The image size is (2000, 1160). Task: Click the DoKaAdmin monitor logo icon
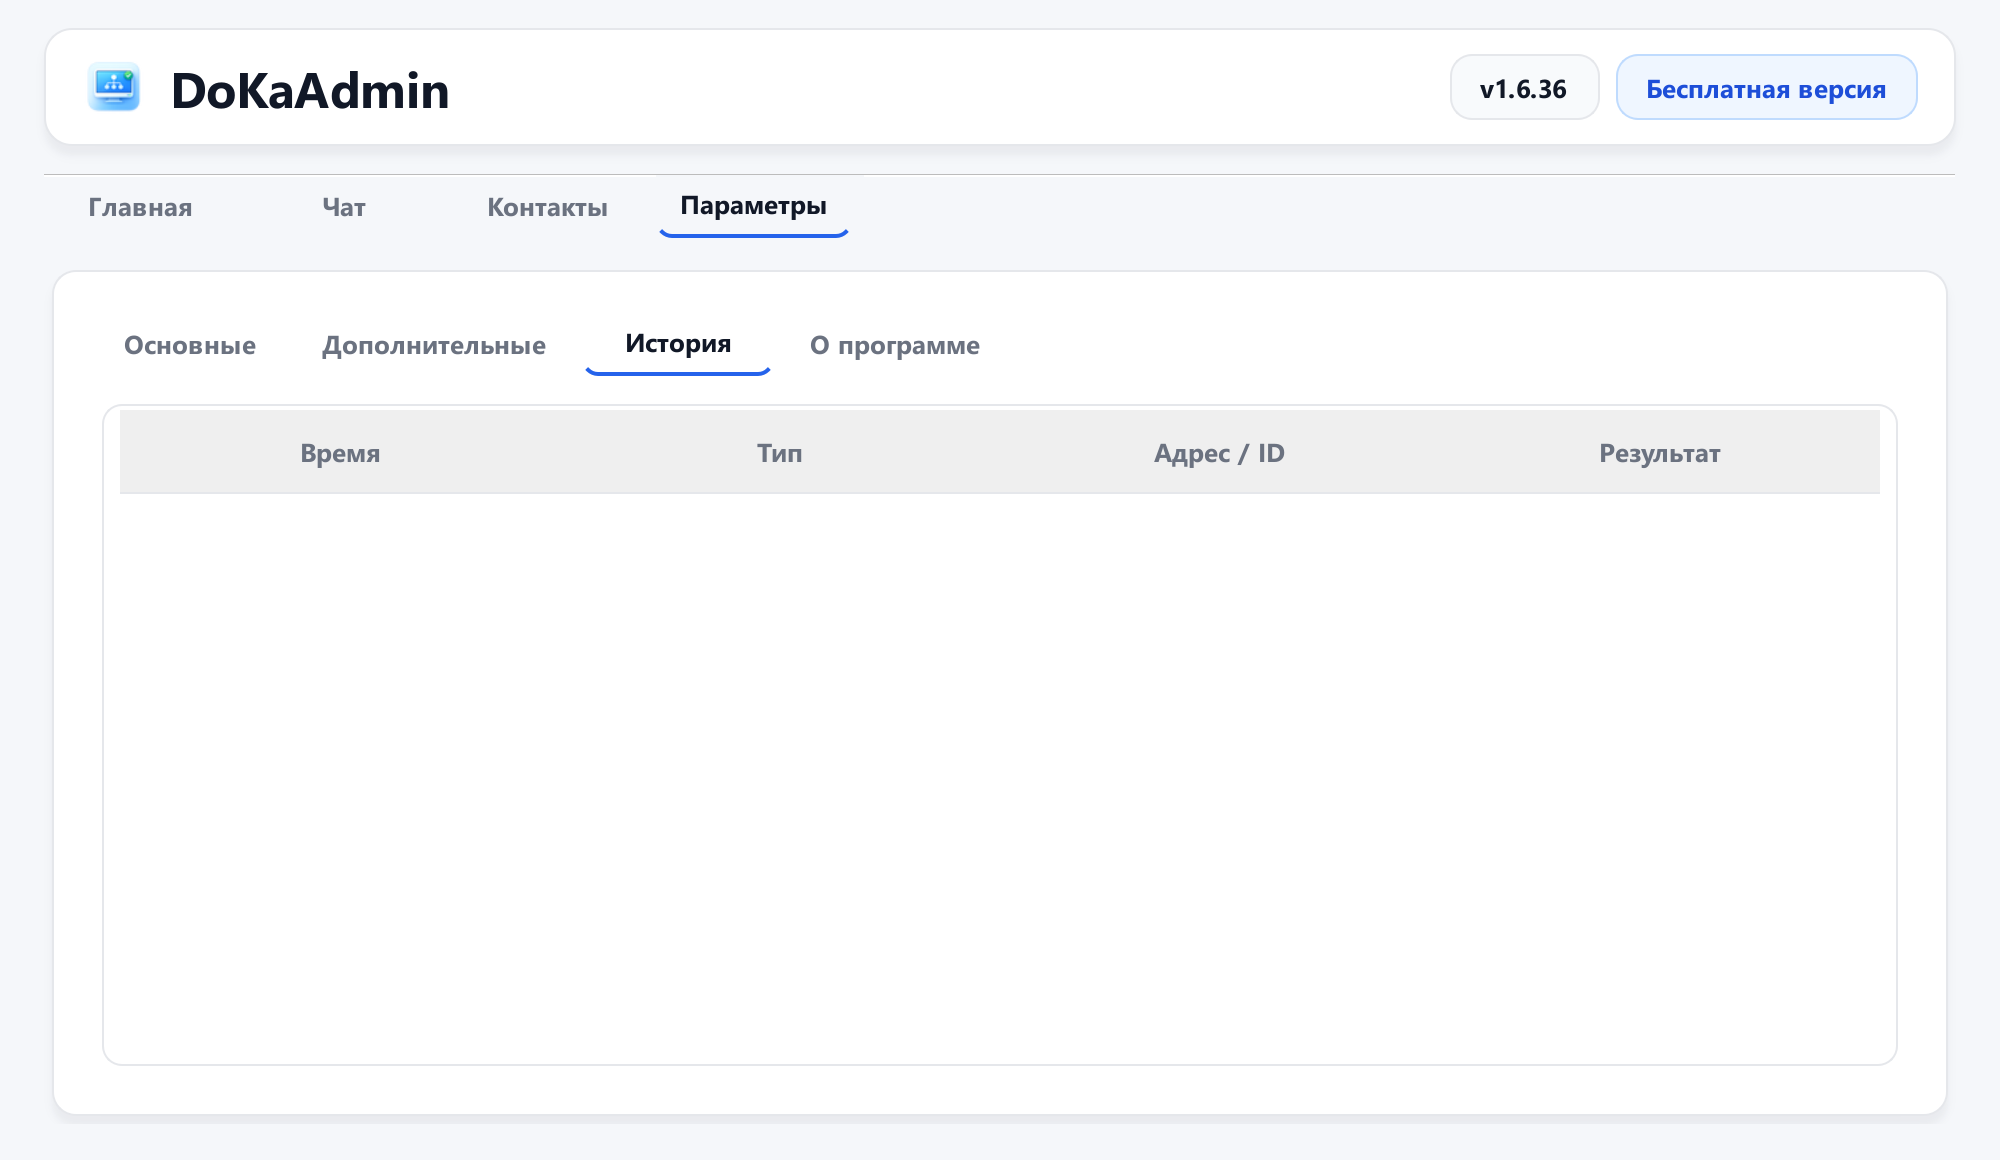pyautogui.click(x=114, y=87)
